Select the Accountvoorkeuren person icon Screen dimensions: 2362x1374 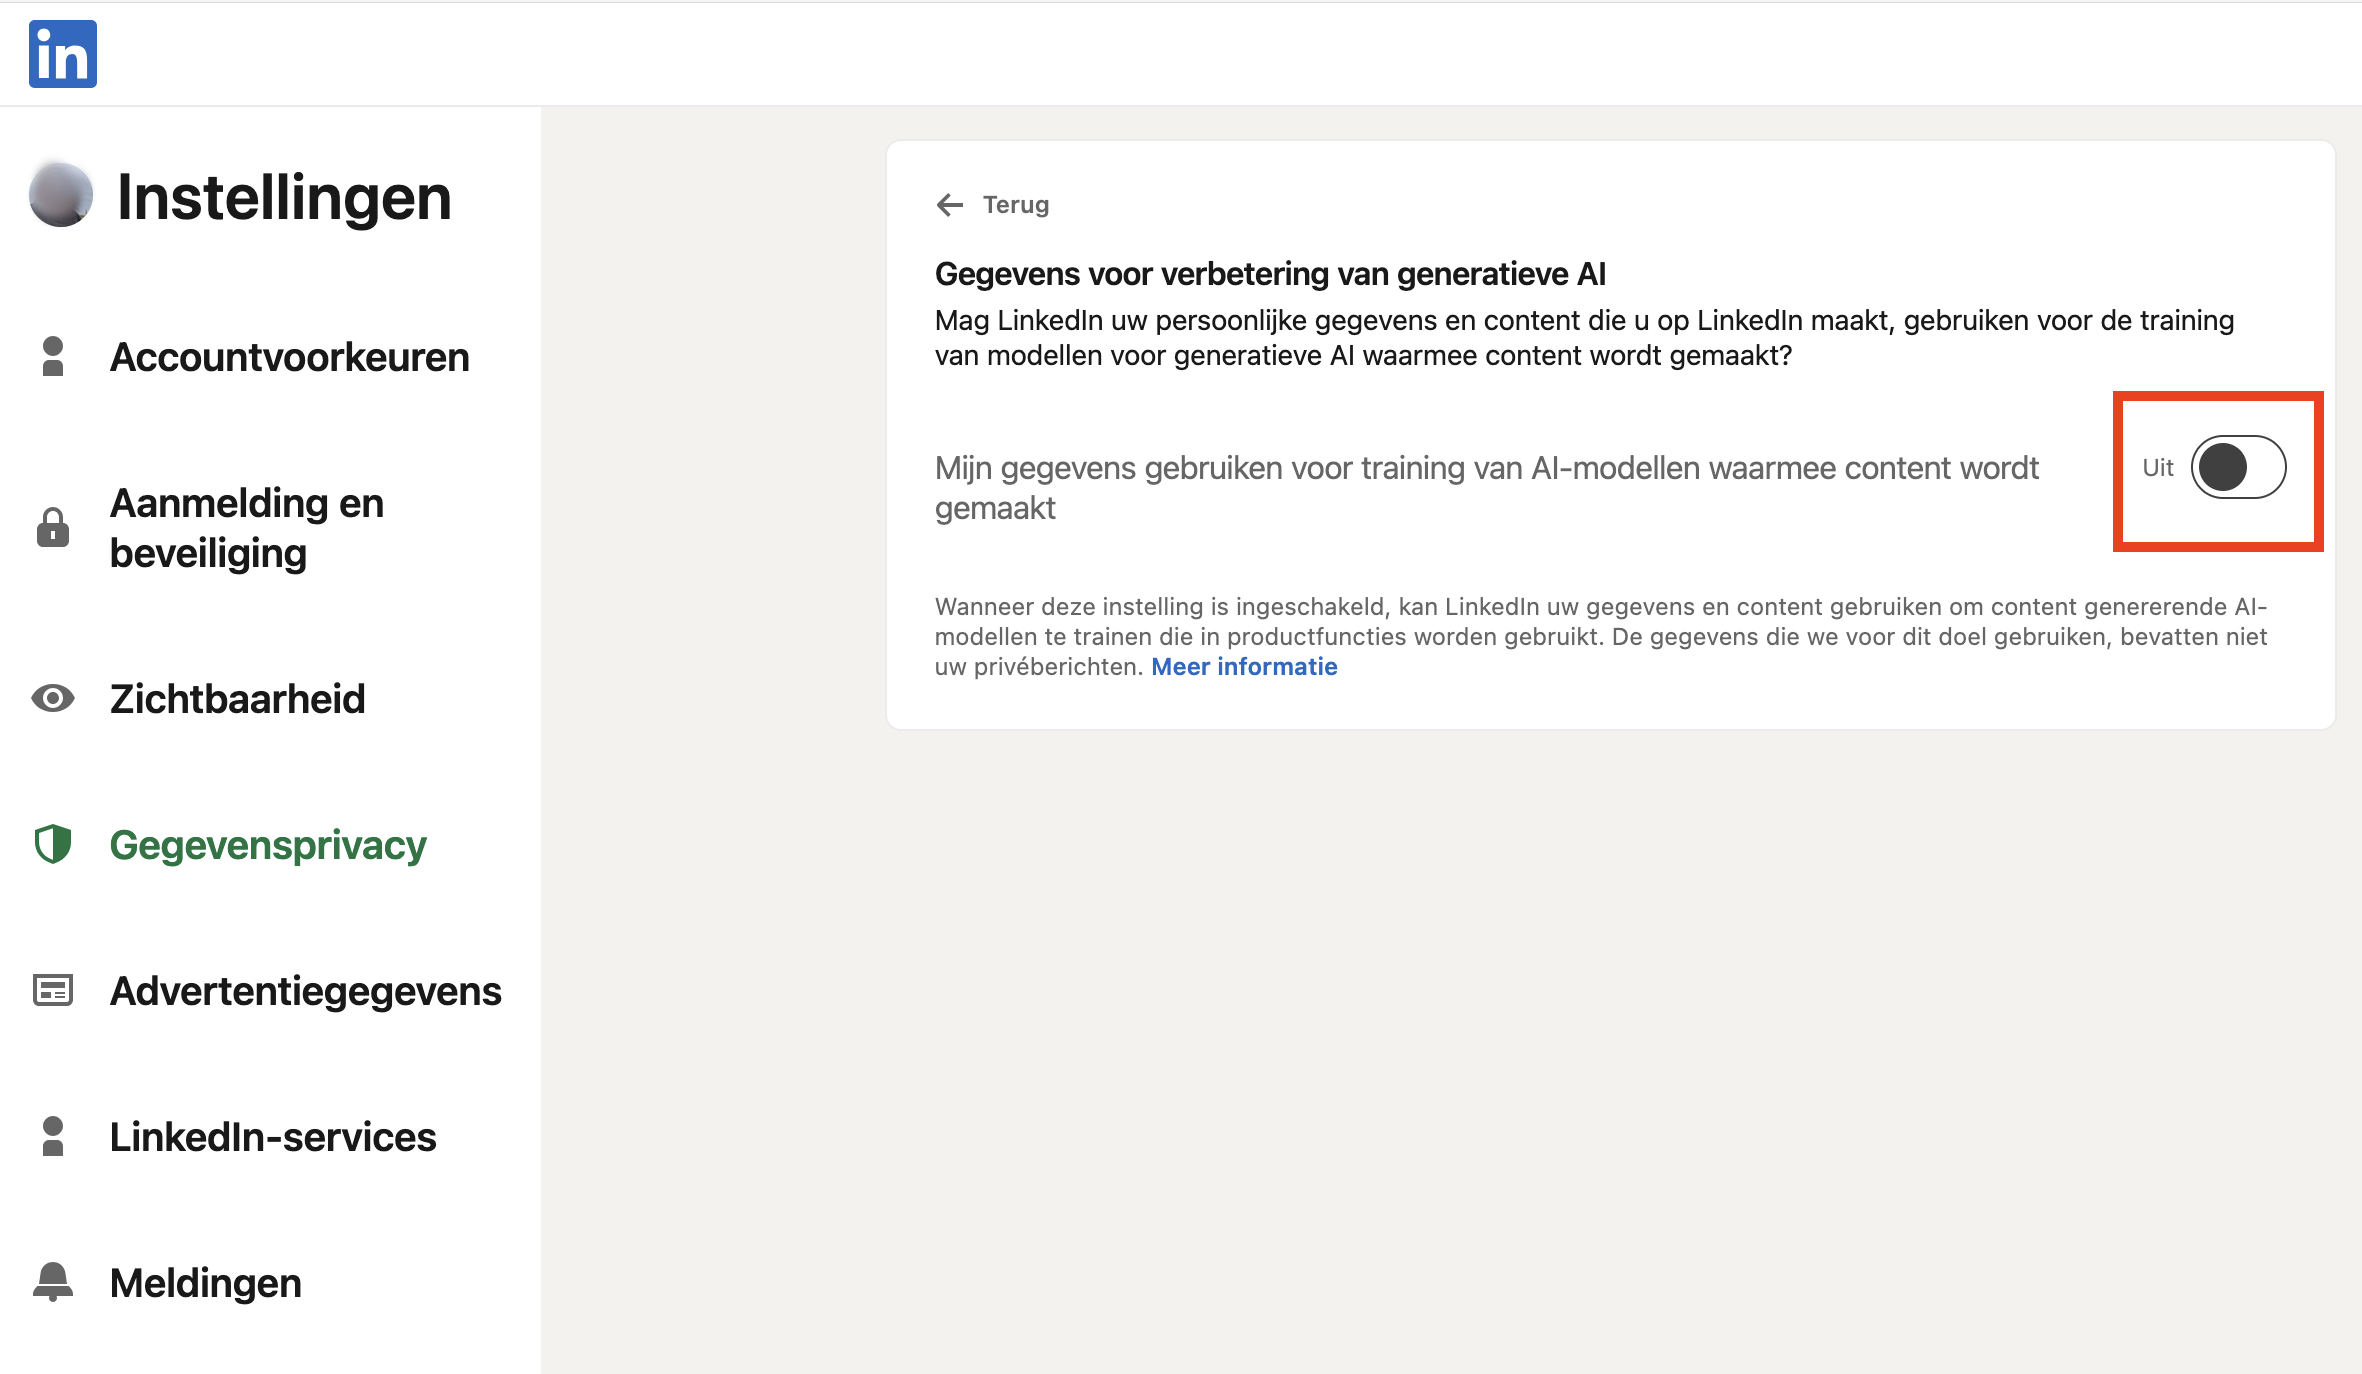tap(52, 356)
